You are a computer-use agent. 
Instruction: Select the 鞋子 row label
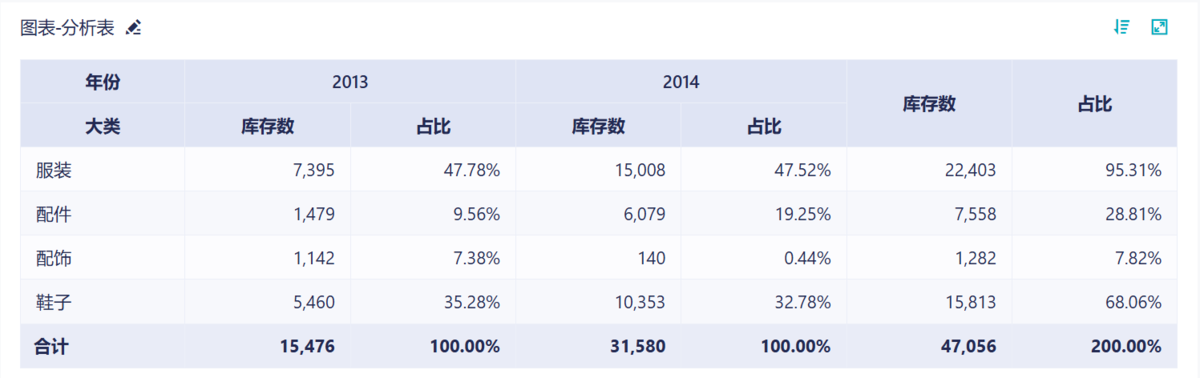pos(54,302)
